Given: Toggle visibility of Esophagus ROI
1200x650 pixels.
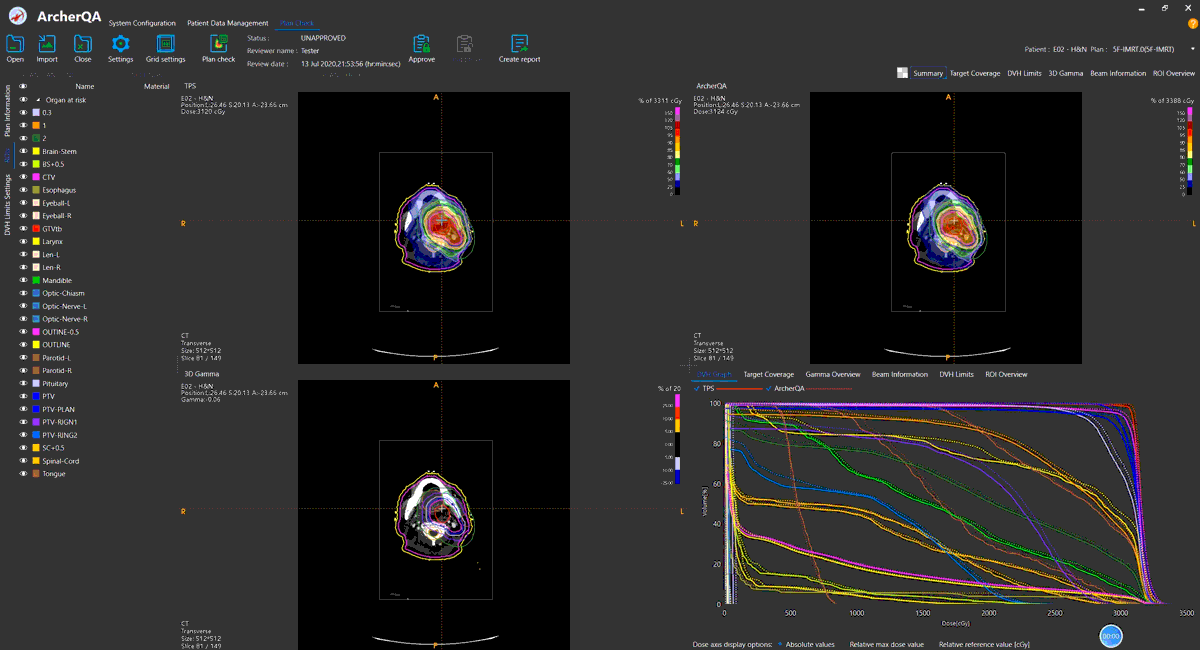Looking at the screenshot, I should click(23, 190).
